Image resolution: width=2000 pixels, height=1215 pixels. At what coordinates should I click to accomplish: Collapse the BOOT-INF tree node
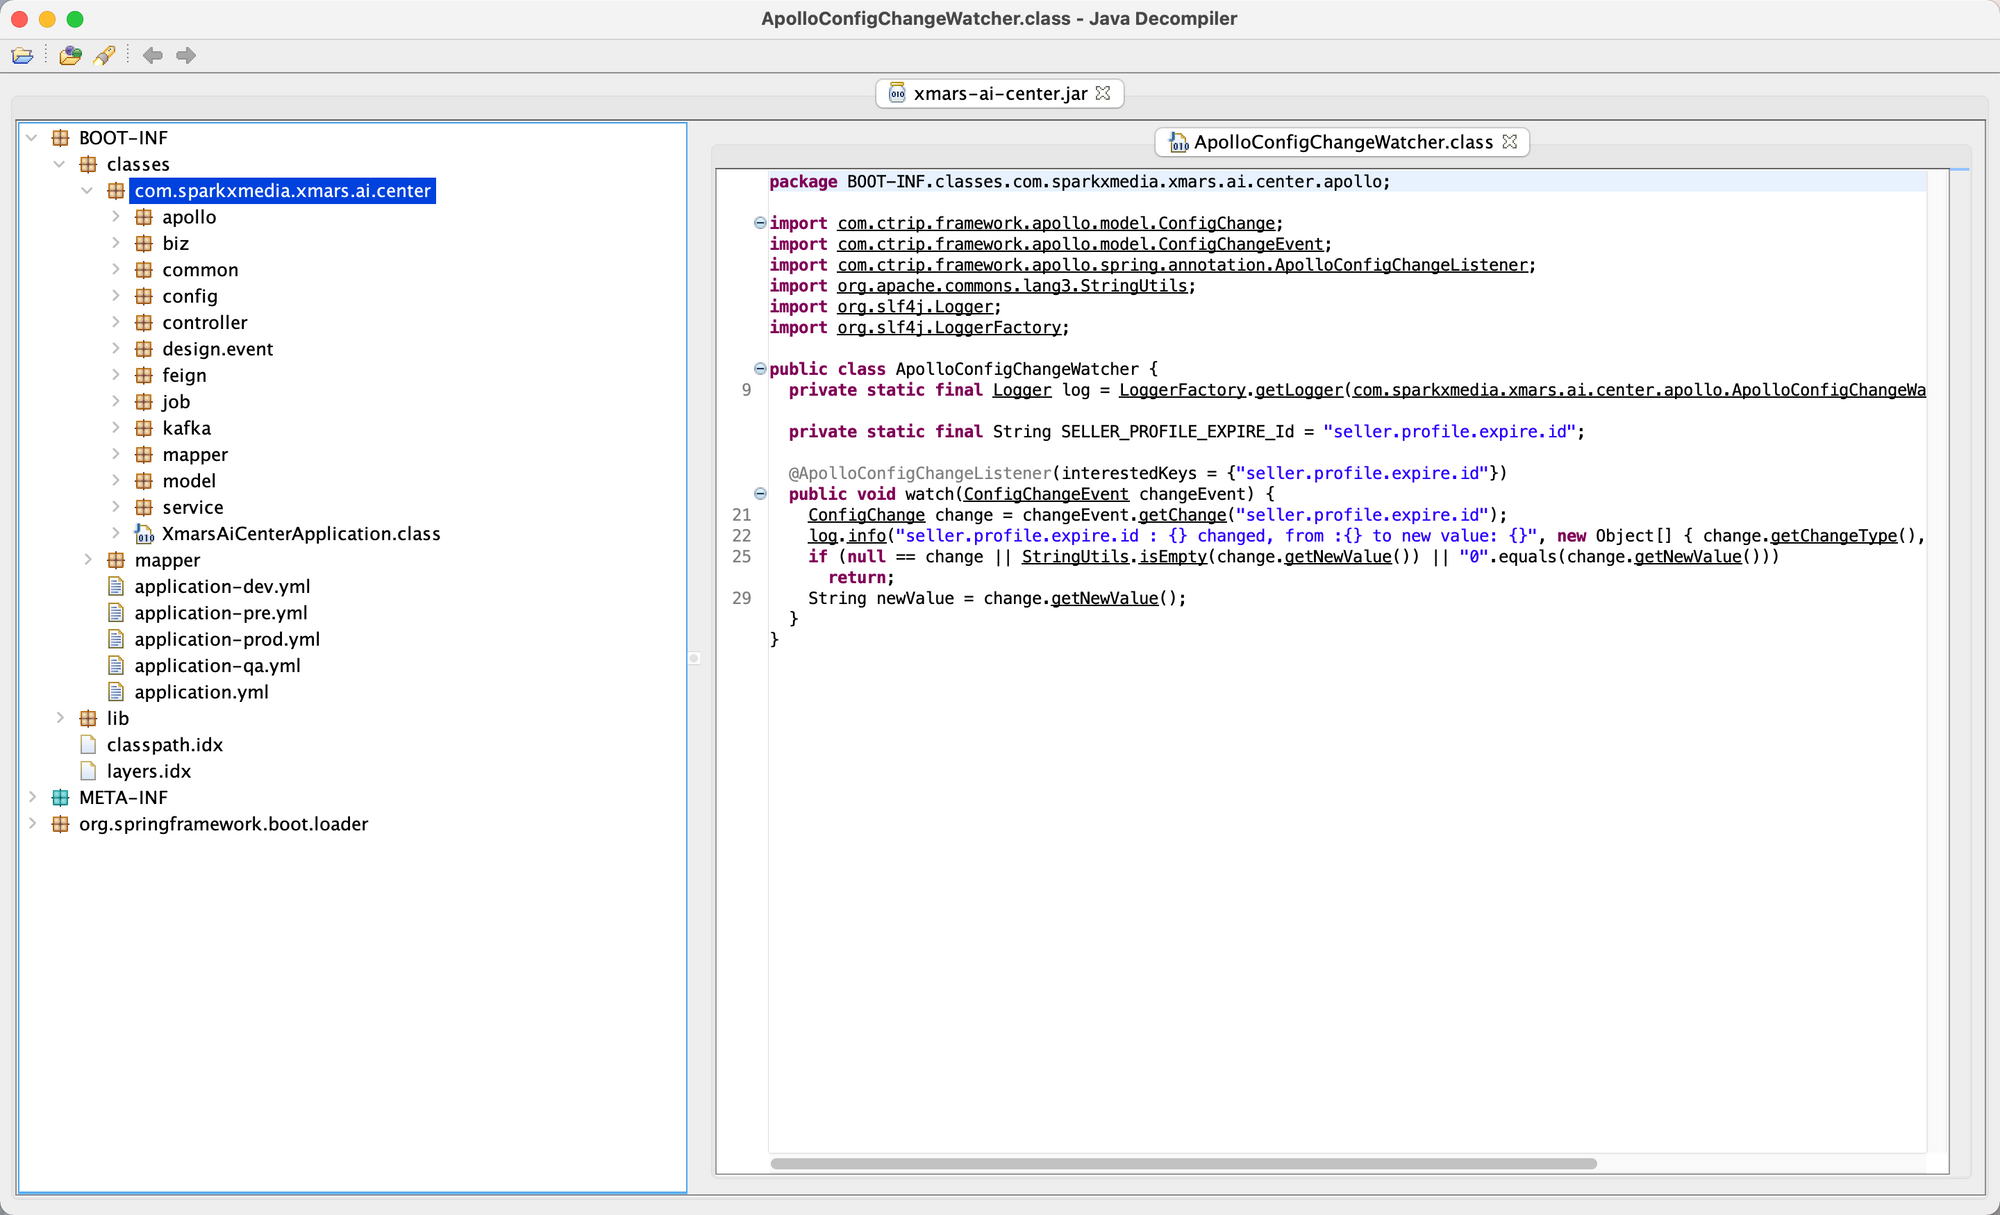[x=32, y=138]
